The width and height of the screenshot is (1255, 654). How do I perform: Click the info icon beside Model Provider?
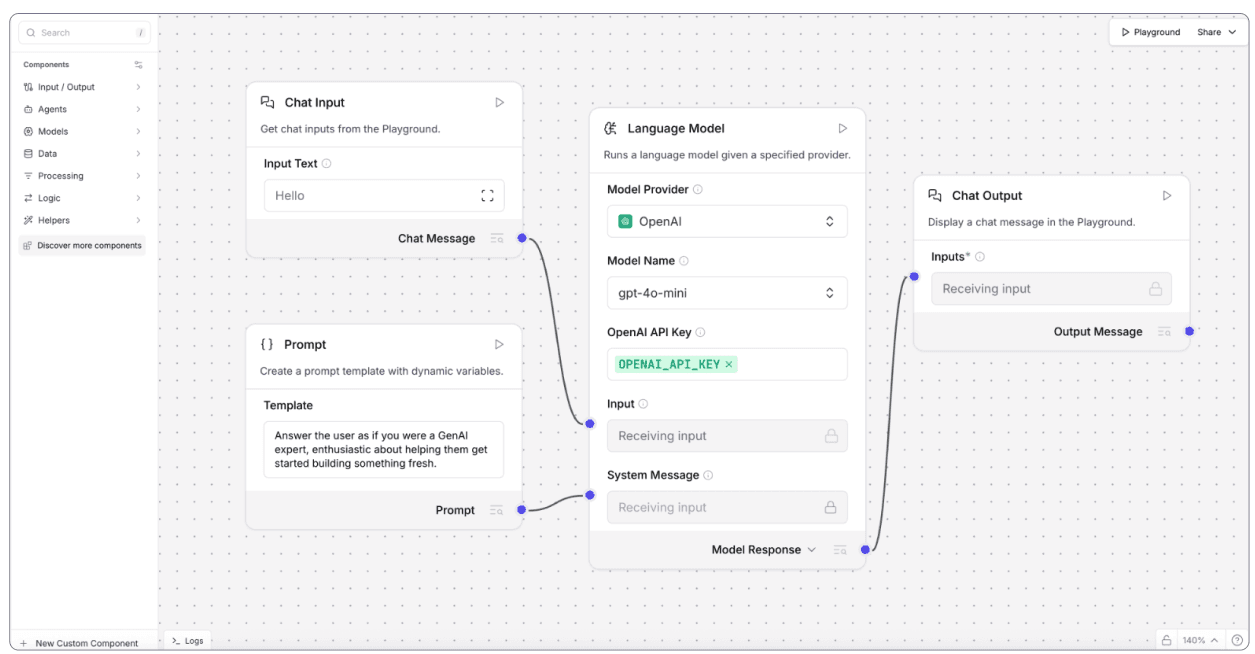698,190
